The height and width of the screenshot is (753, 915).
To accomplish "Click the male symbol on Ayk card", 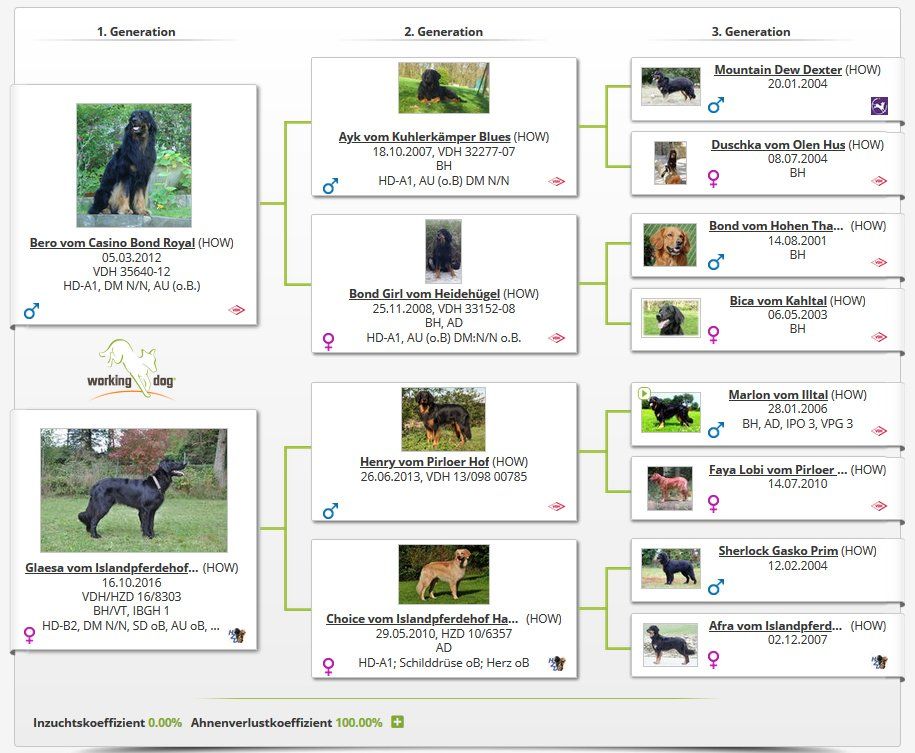I will click(x=330, y=186).
